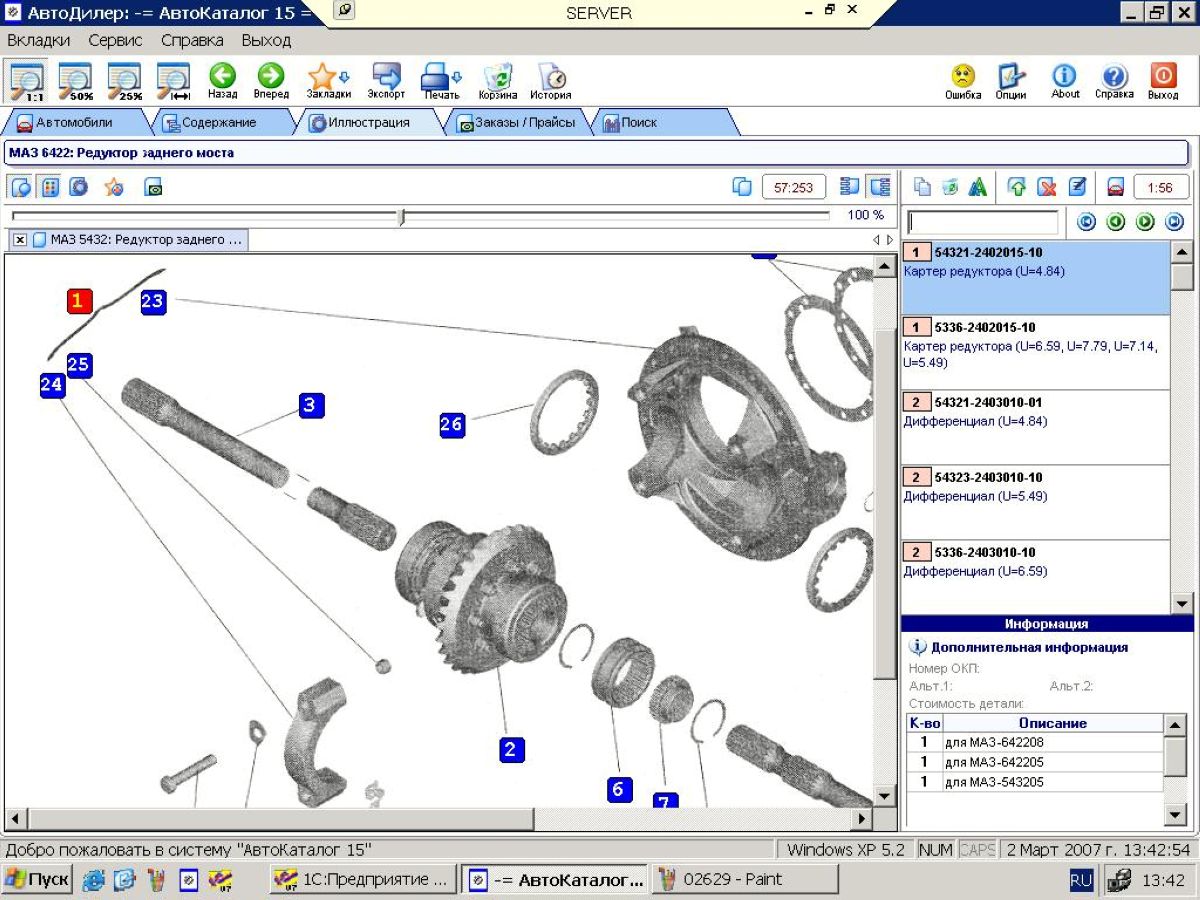The image size is (1200, 900).
Task: Click the parts list search field
Action: click(981, 222)
